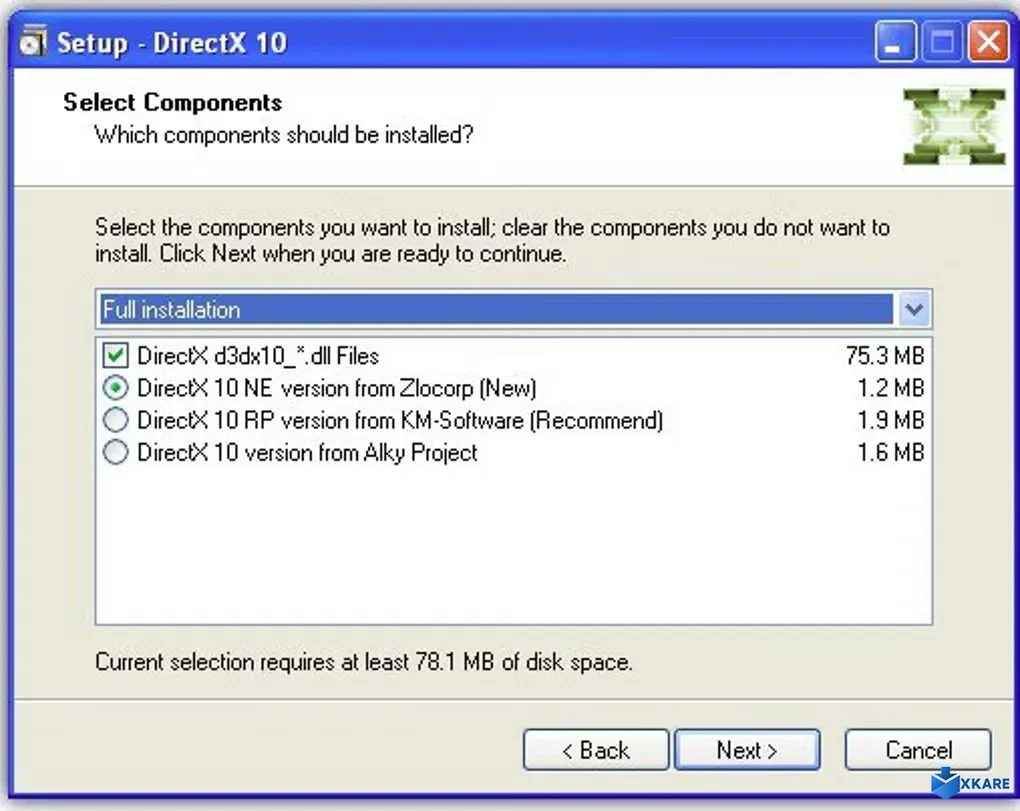Select DirectX 10 RP version from KM-Software
The width and height of the screenshot is (1020, 811).
pos(115,420)
